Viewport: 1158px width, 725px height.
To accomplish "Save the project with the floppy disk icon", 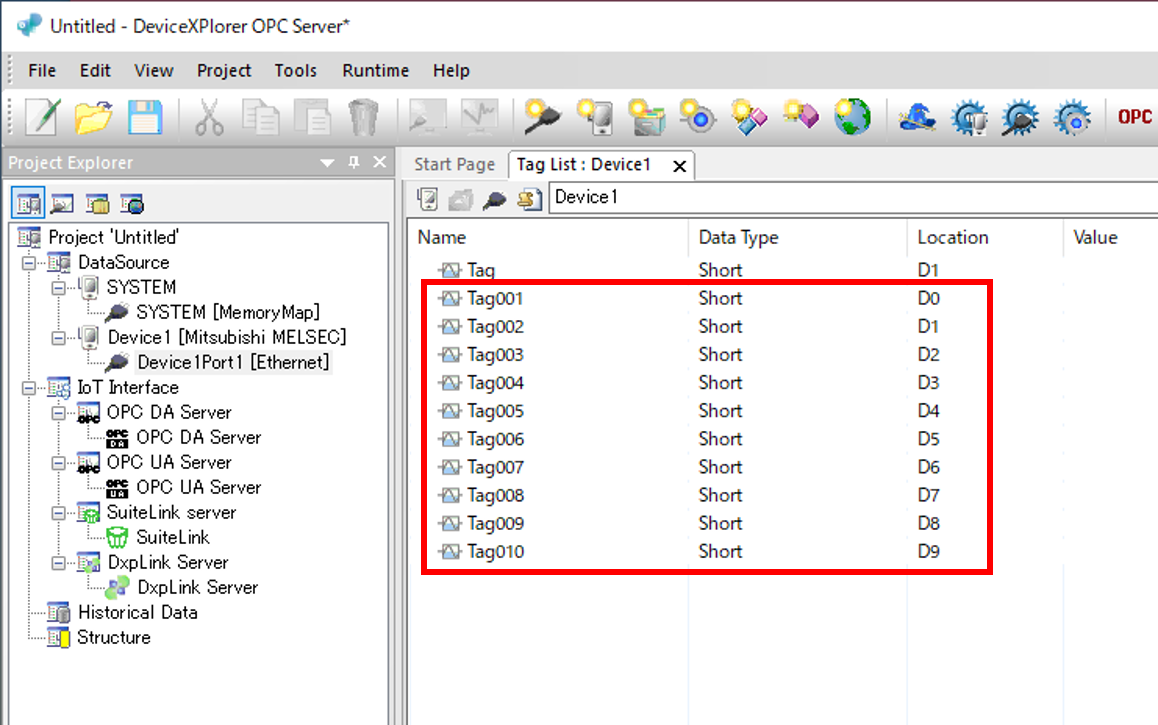I will coord(144,117).
